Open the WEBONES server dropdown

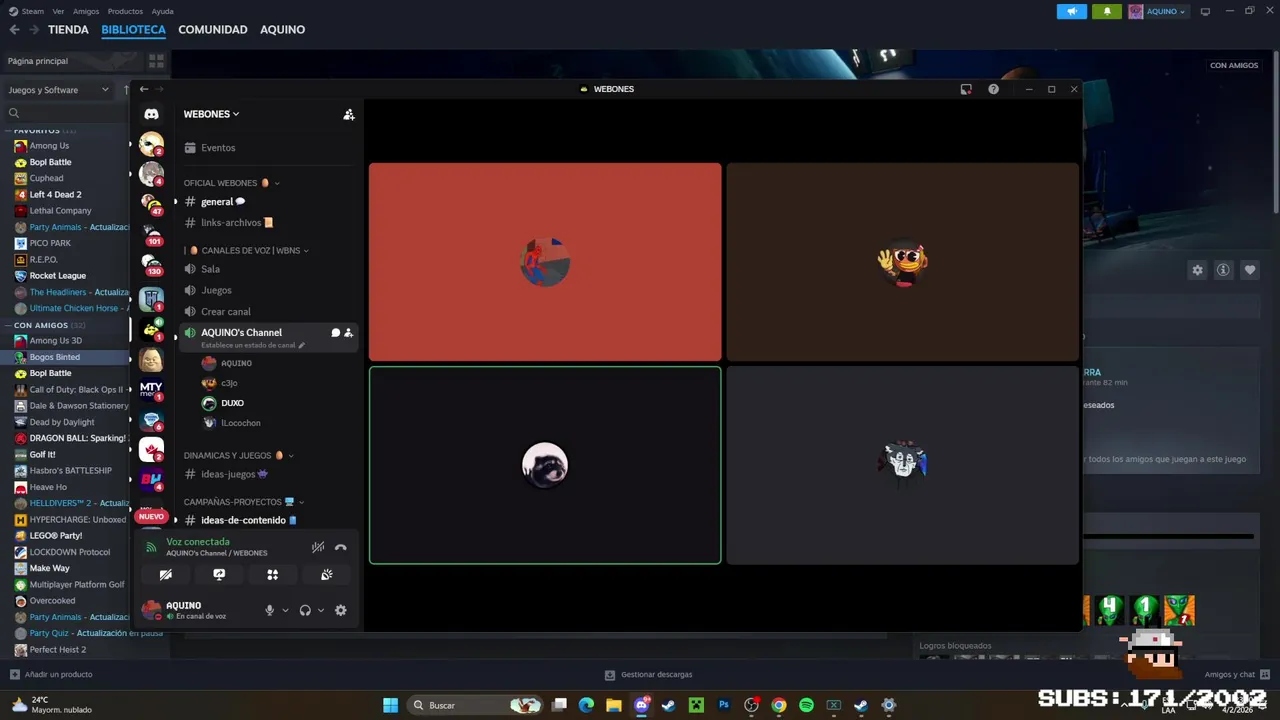(x=211, y=114)
